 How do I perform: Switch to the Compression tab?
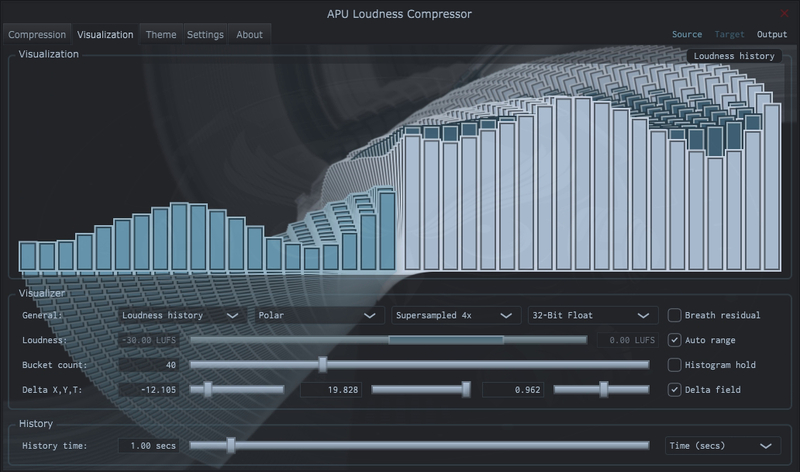click(37, 35)
